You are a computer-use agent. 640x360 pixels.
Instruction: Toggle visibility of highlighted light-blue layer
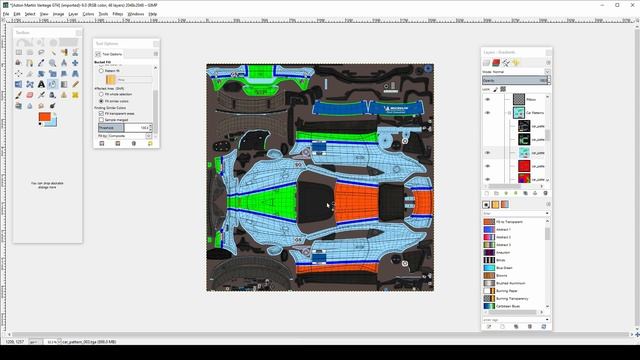tap(487, 153)
